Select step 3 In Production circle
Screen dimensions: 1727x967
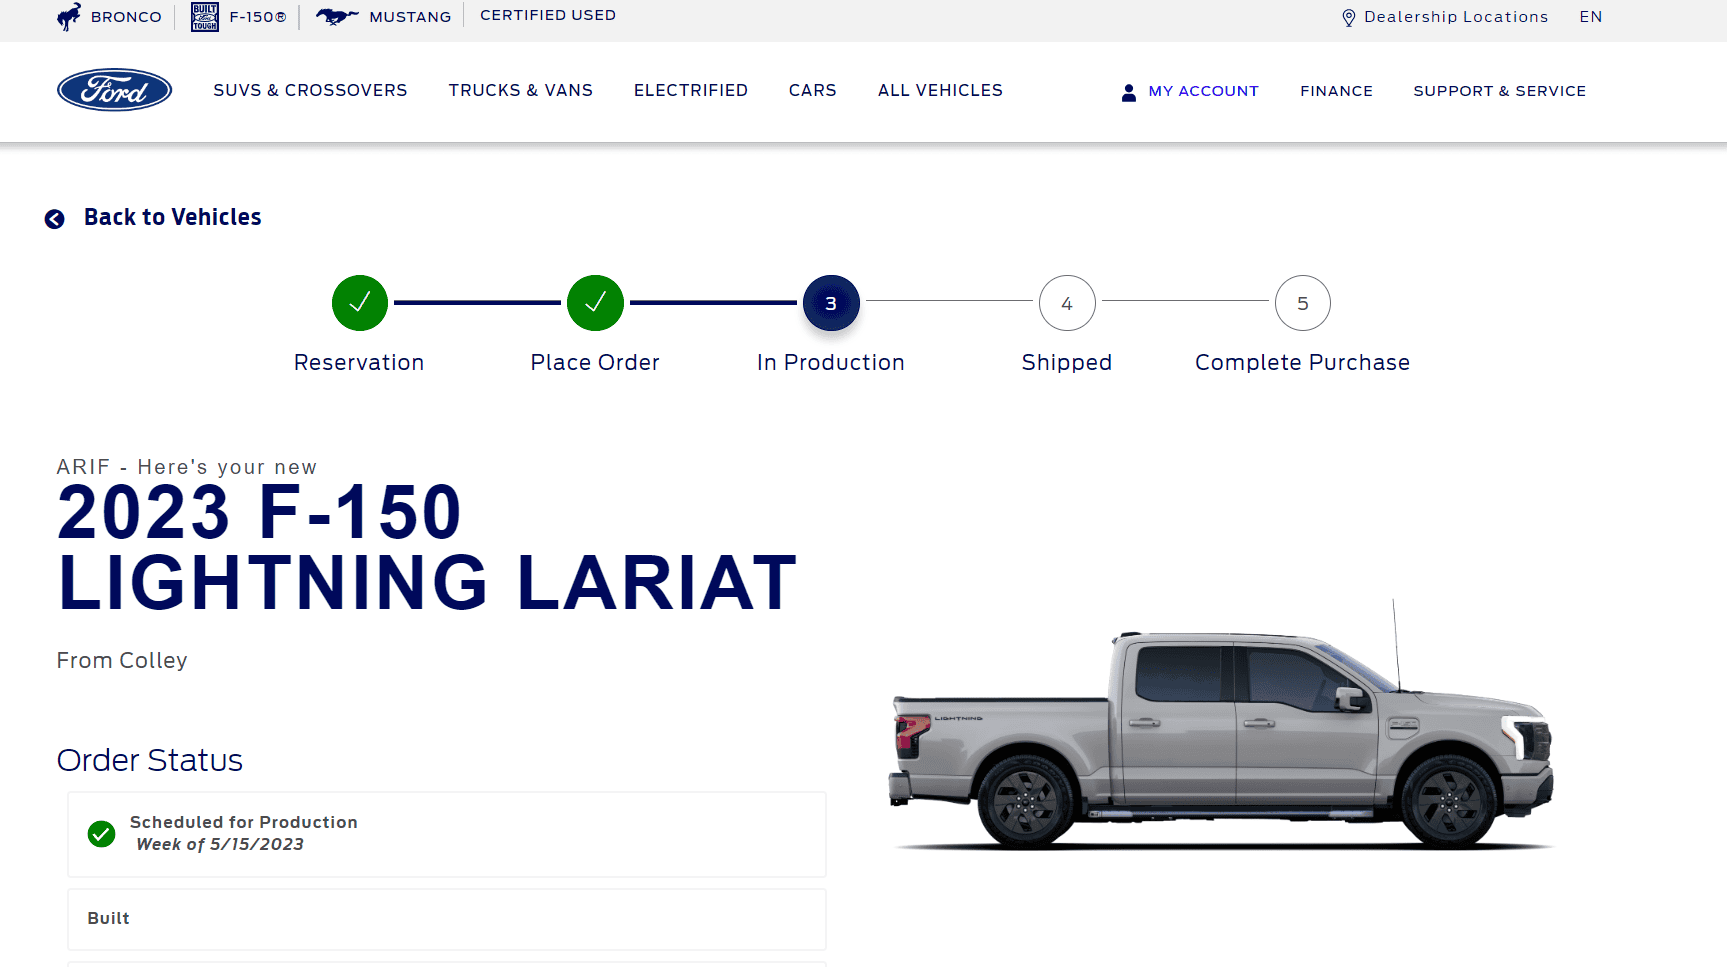click(x=831, y=303)
